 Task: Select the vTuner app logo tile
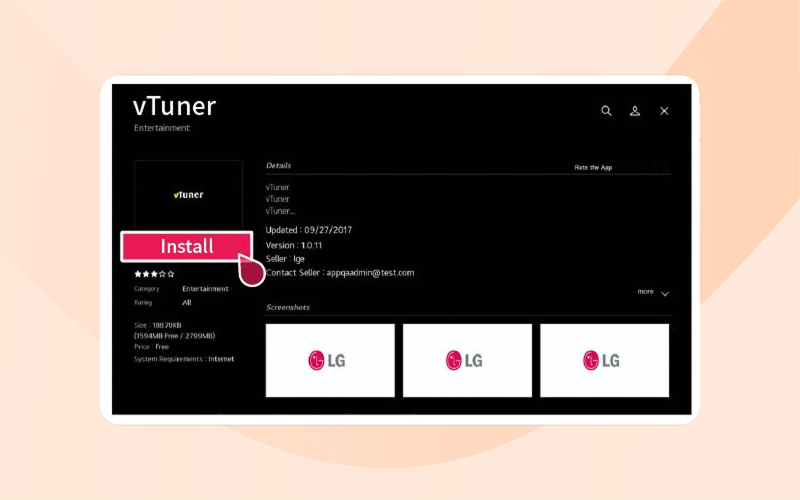coord(188,194)
